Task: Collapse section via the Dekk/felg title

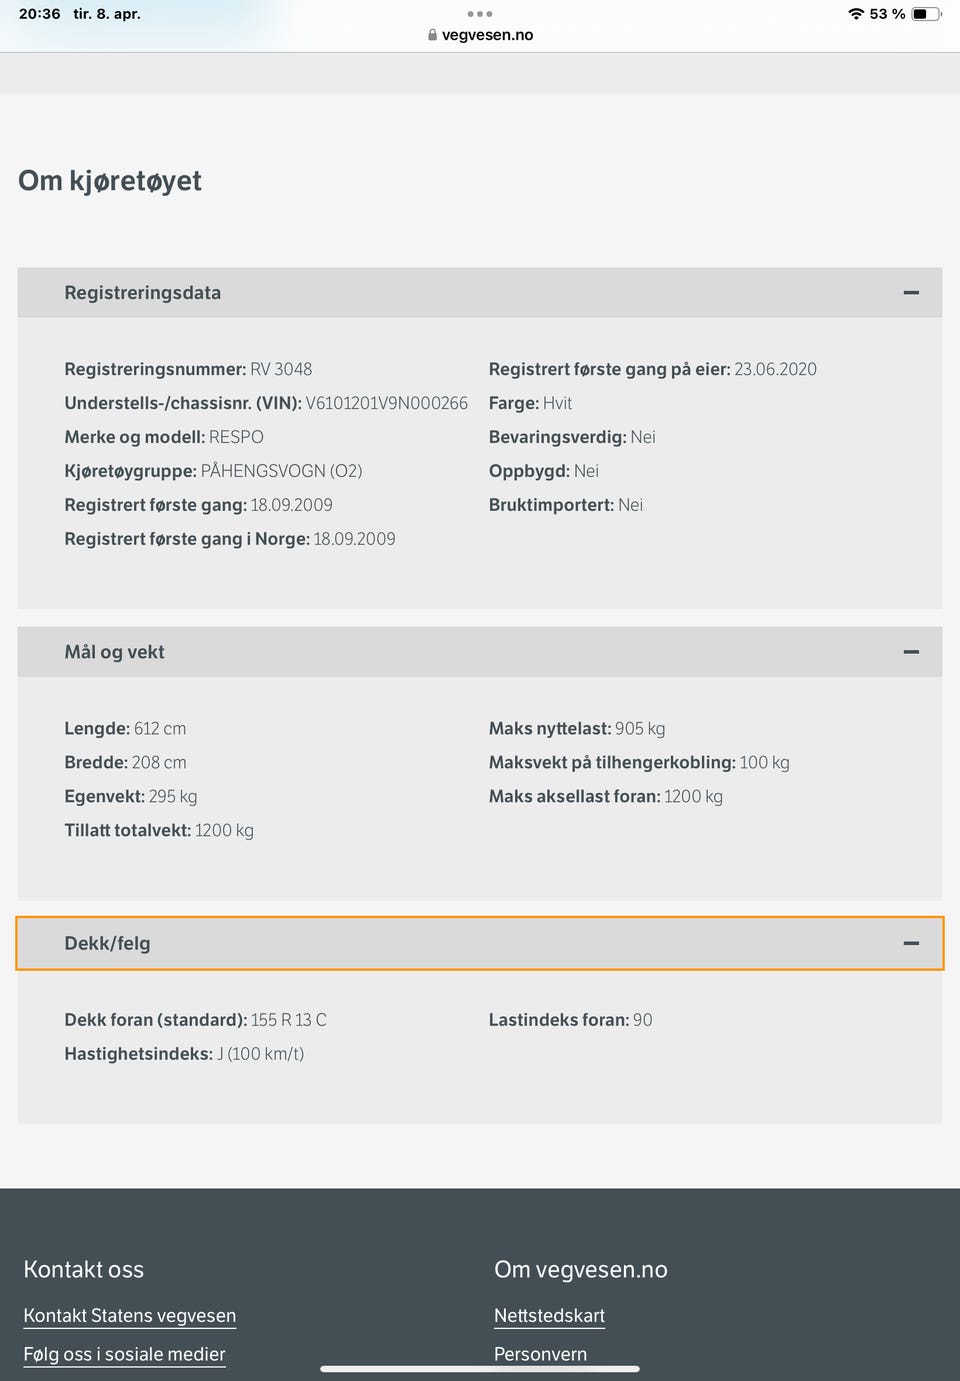Action: tap(108, 943)
